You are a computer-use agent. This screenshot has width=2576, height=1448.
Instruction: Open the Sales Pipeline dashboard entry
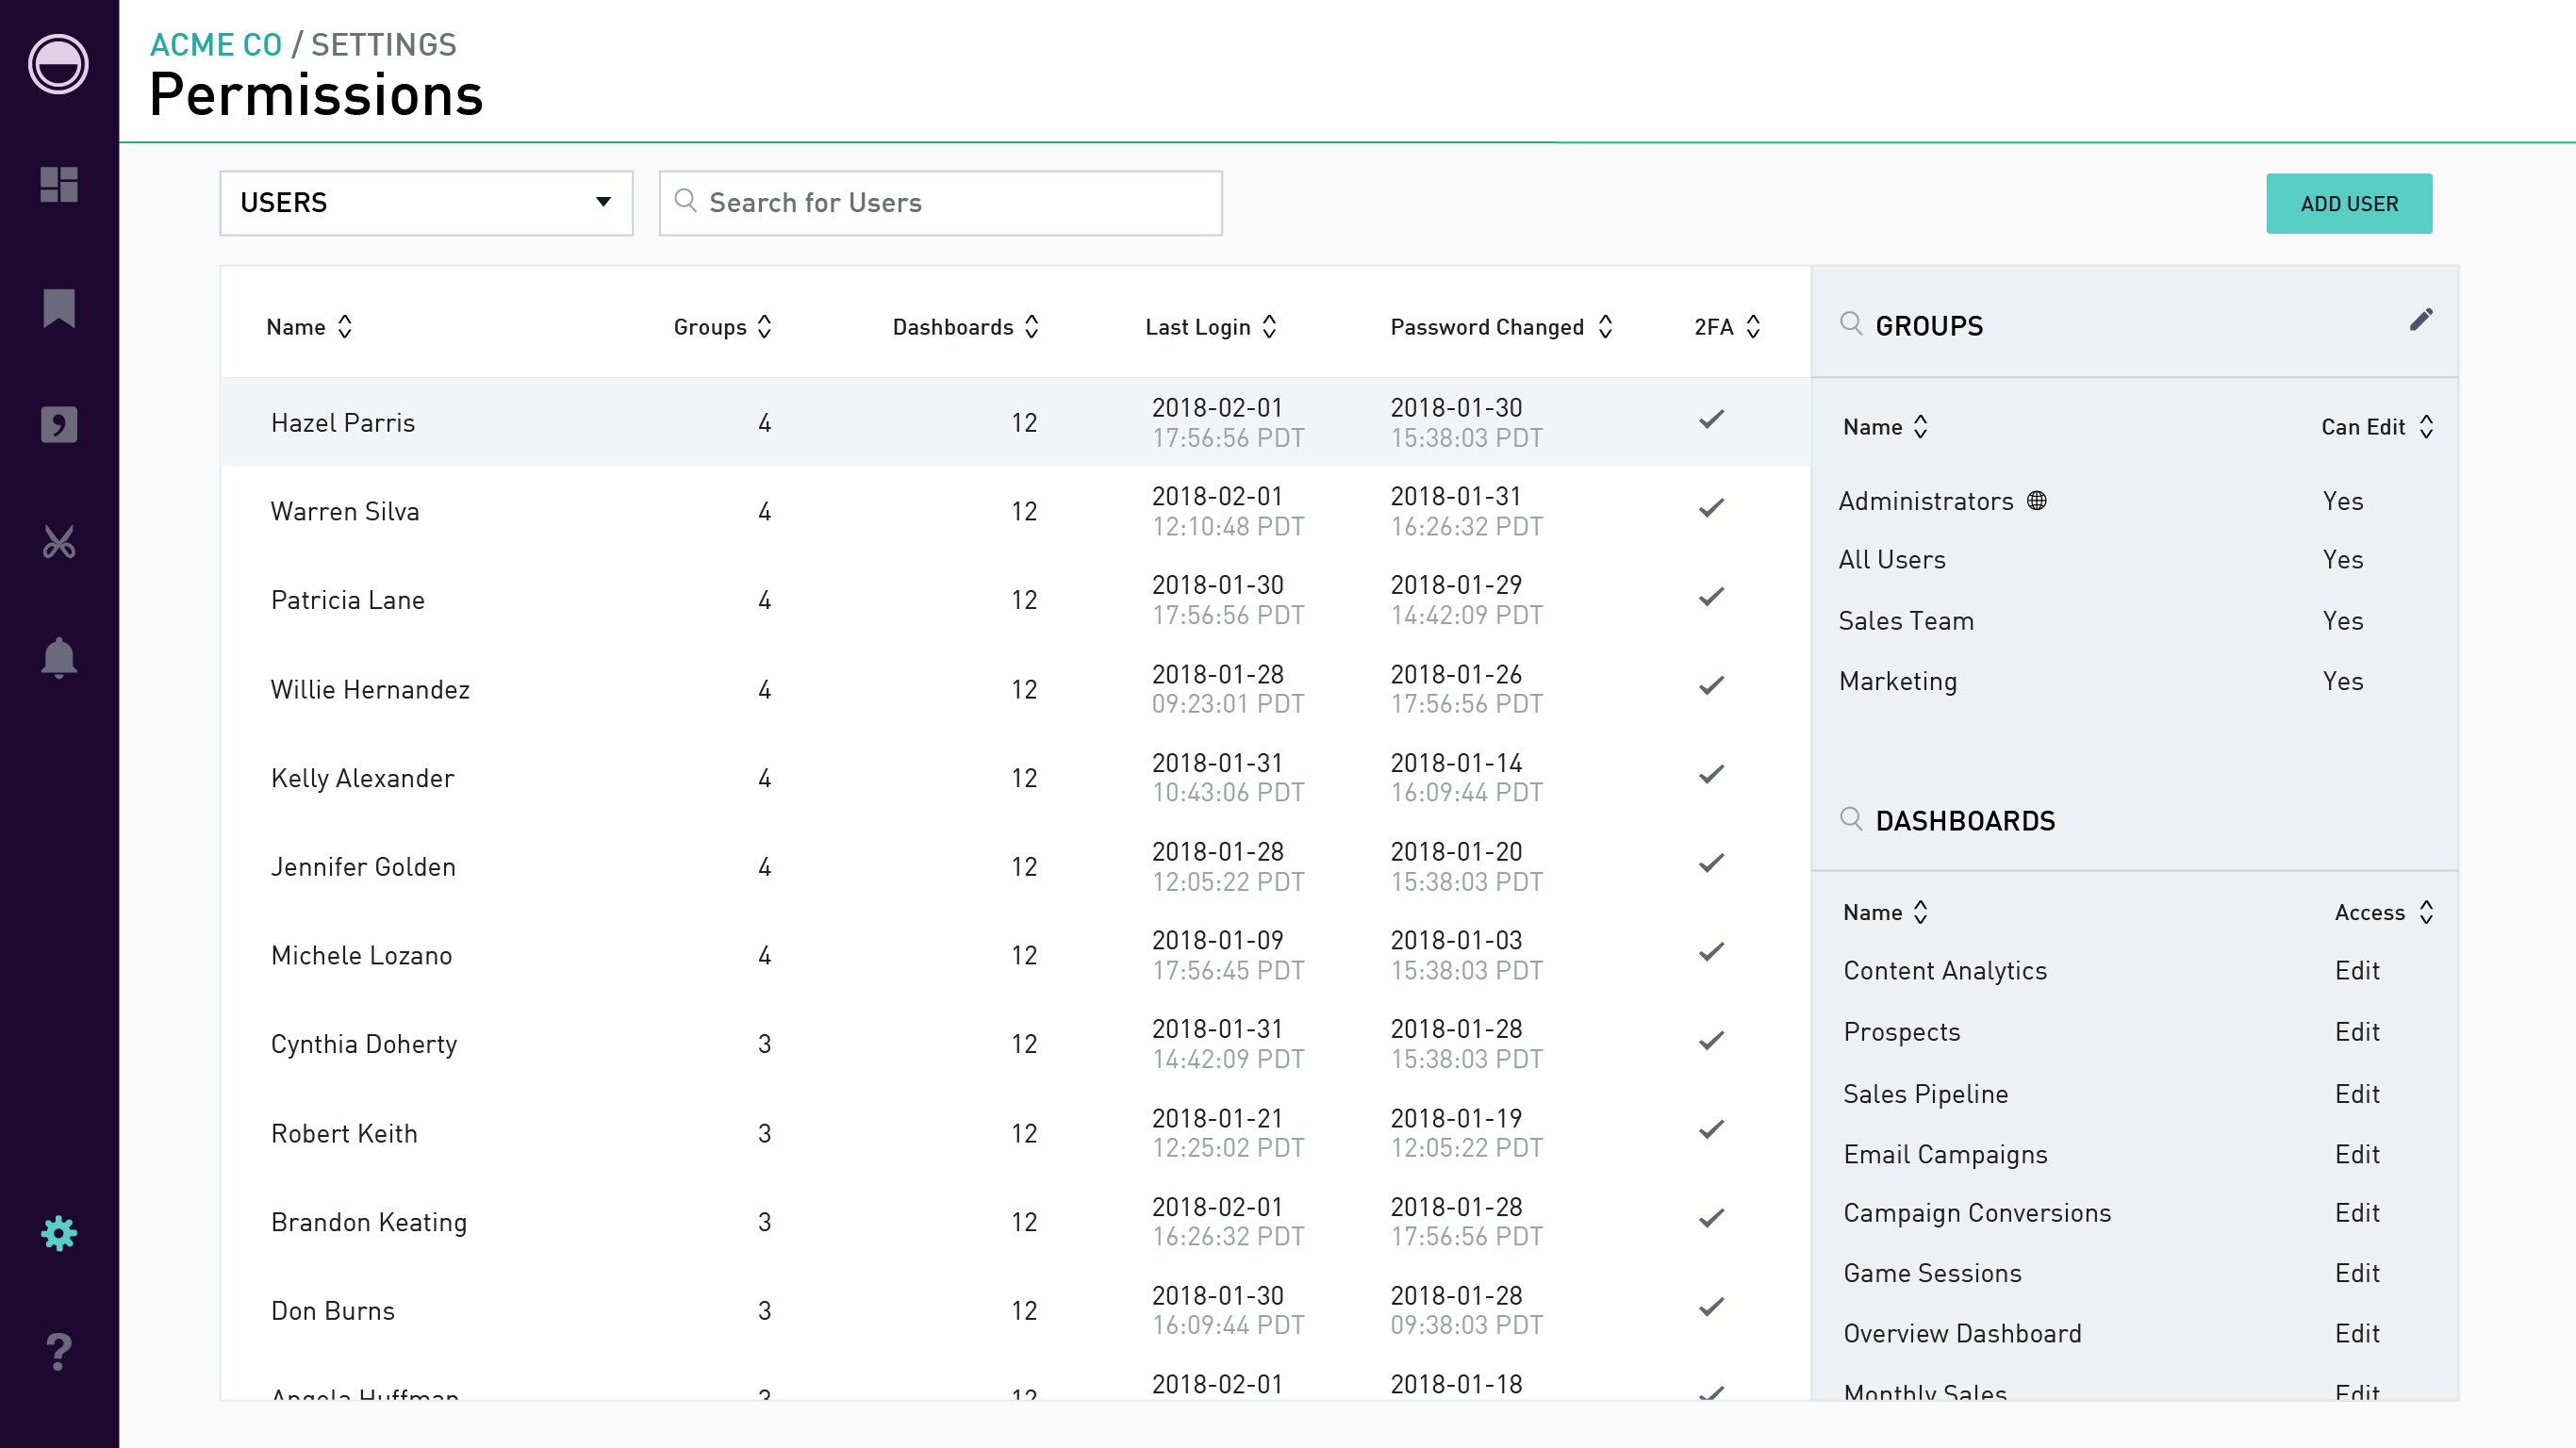coord(1925,1093)
